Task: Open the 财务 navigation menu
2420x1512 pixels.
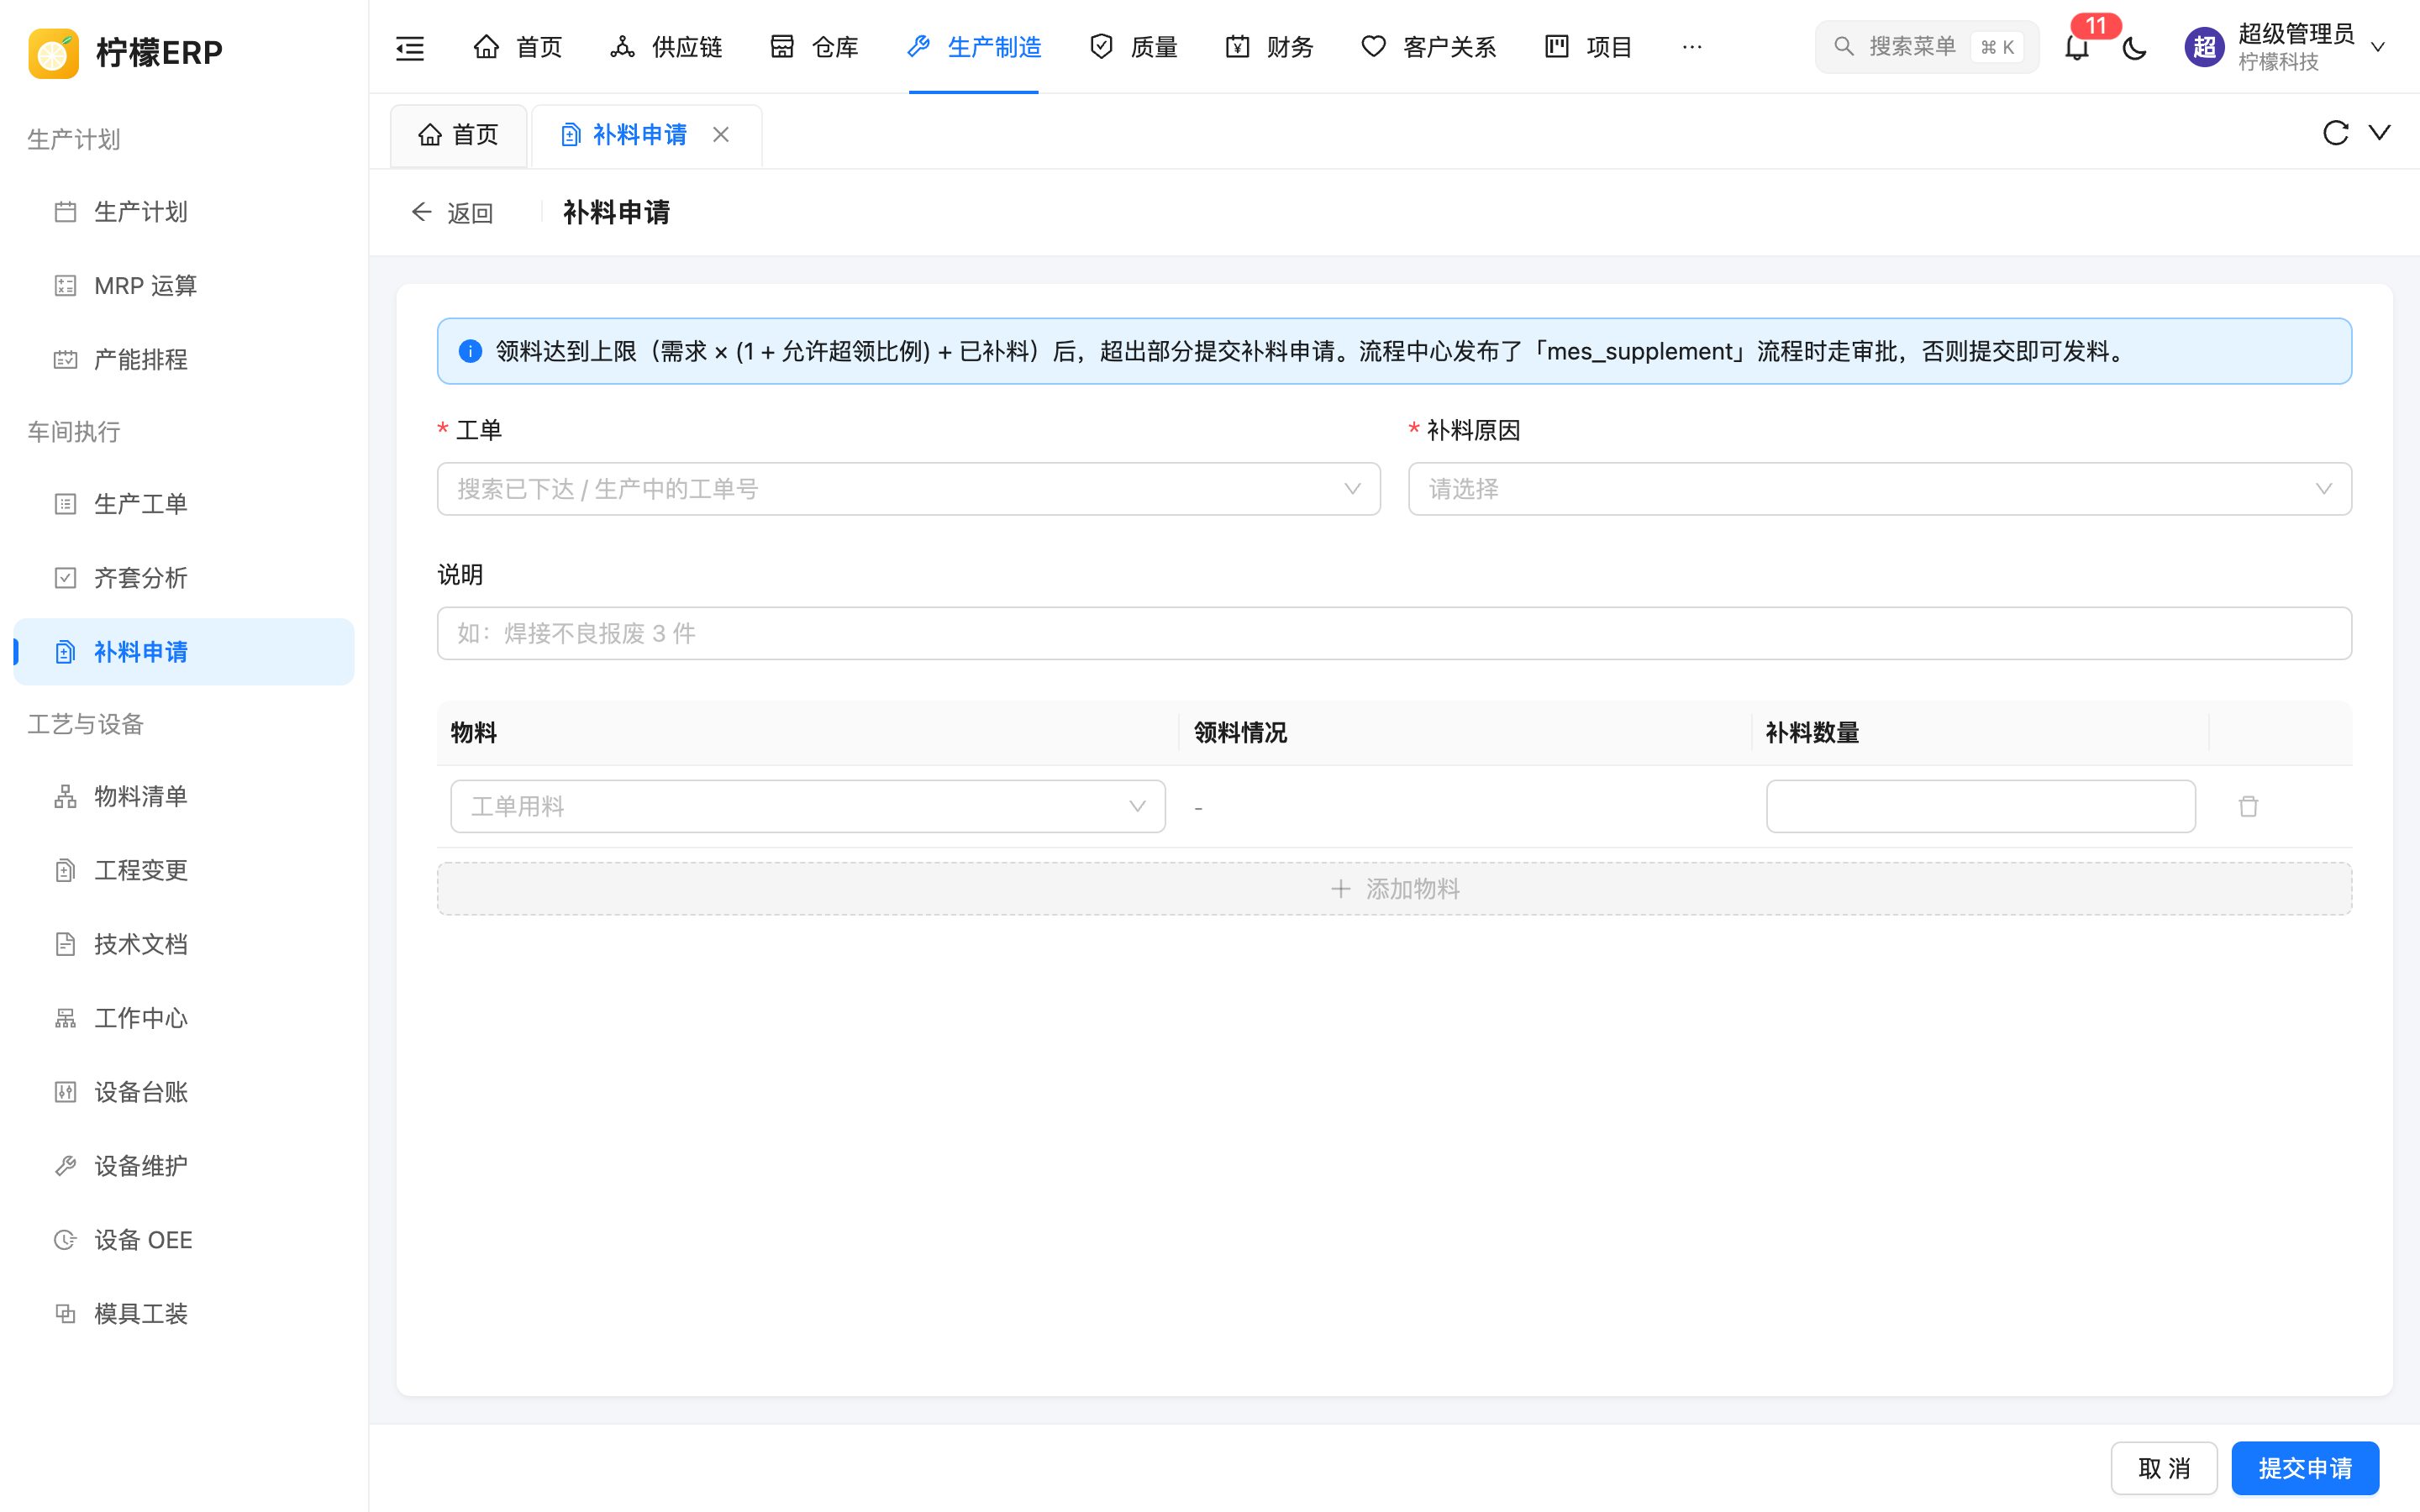Action: click(1269, 47)
